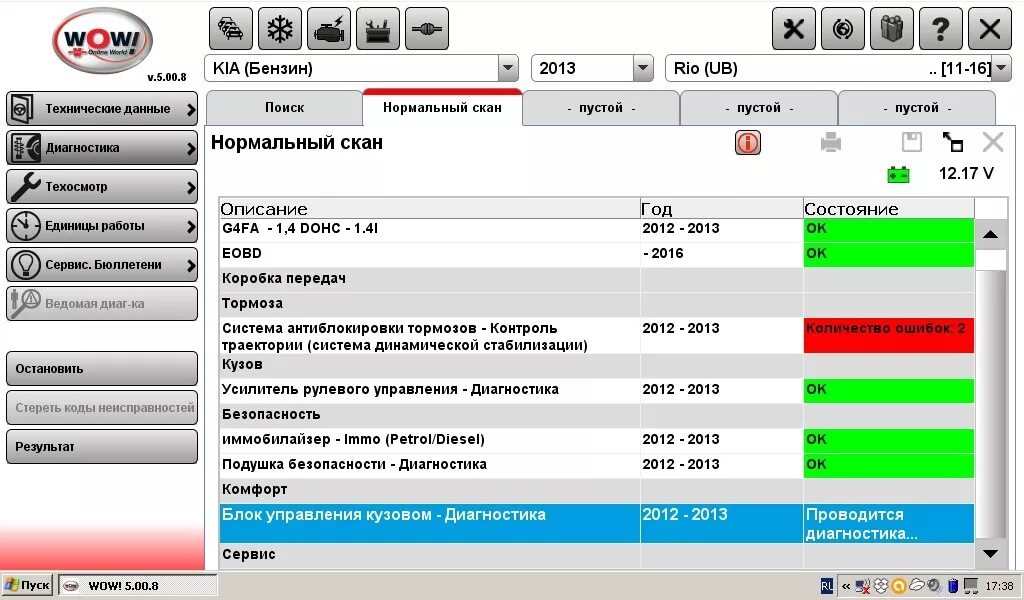This screenshot has width=1024, height=600.
Task: Close the application with top-right X
Action: pyautogui.click(x=989, y=29)
